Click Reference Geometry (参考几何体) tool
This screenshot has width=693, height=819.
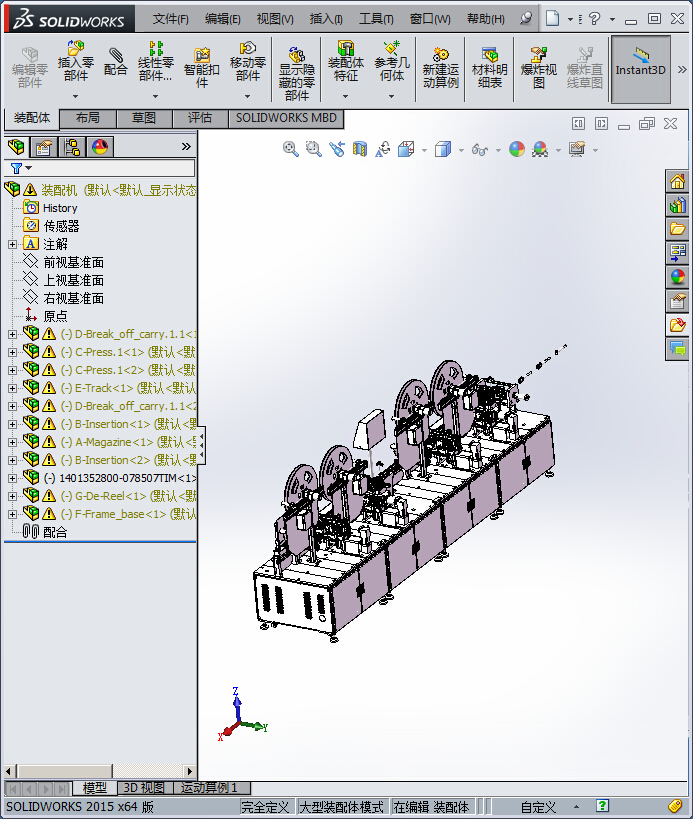point(392,62)
